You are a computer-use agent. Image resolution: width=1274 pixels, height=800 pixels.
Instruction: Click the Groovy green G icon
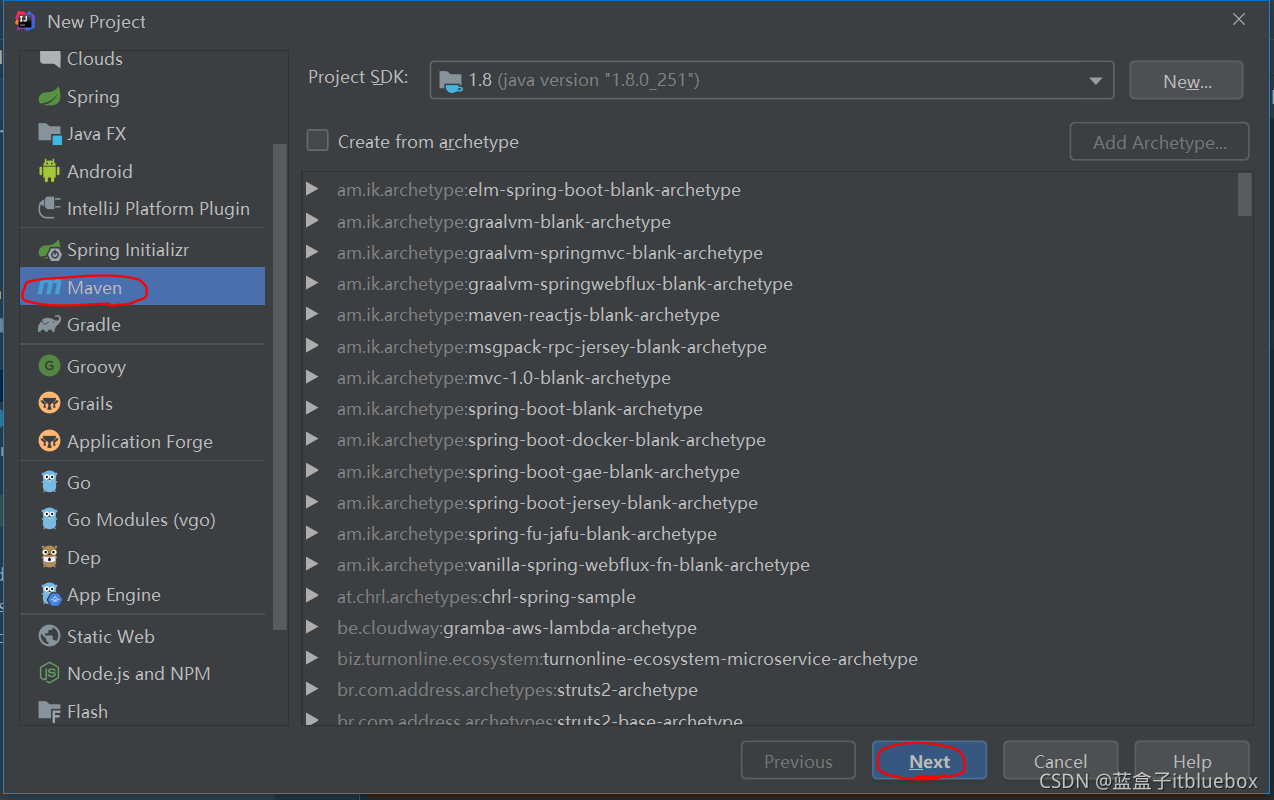pos(49,366)
